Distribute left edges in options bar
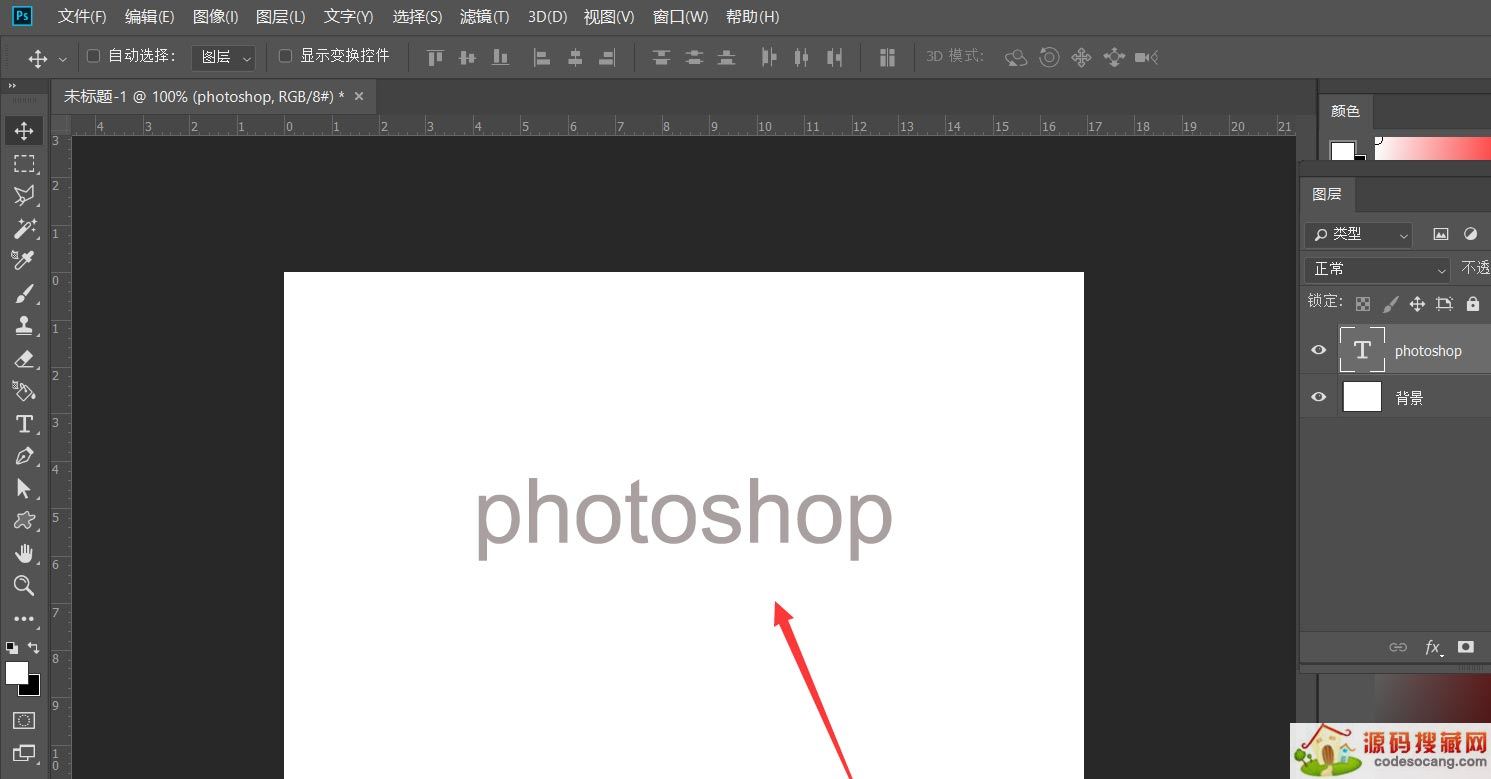The height and width of the screenshot is (779, 1491). (x=769, y=58)
